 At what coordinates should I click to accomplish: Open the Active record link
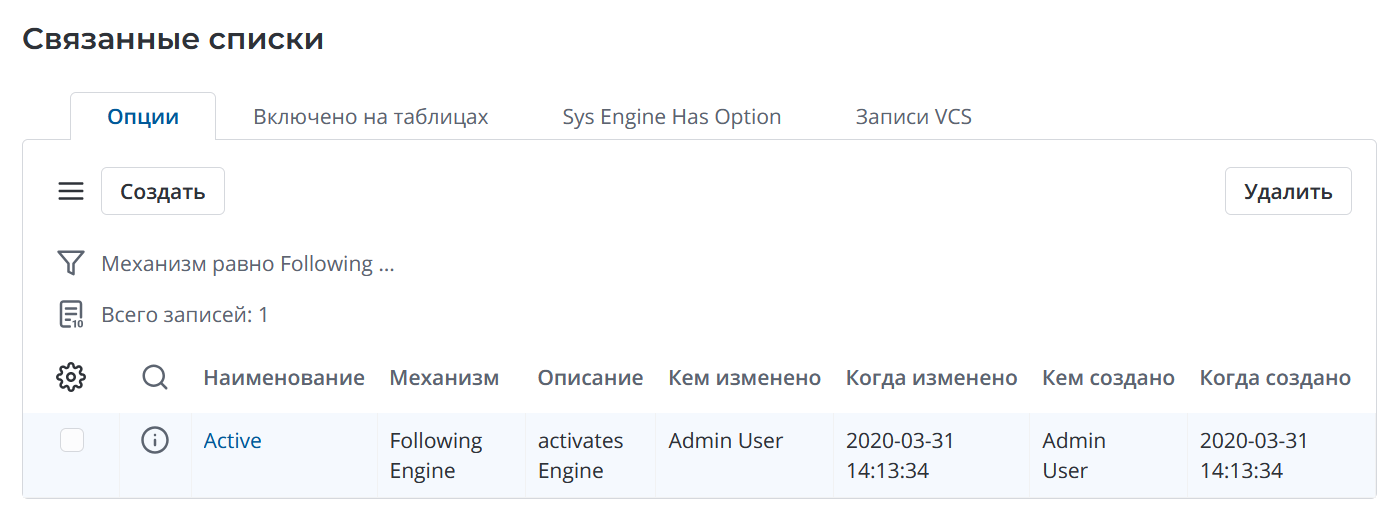(232, 441)
